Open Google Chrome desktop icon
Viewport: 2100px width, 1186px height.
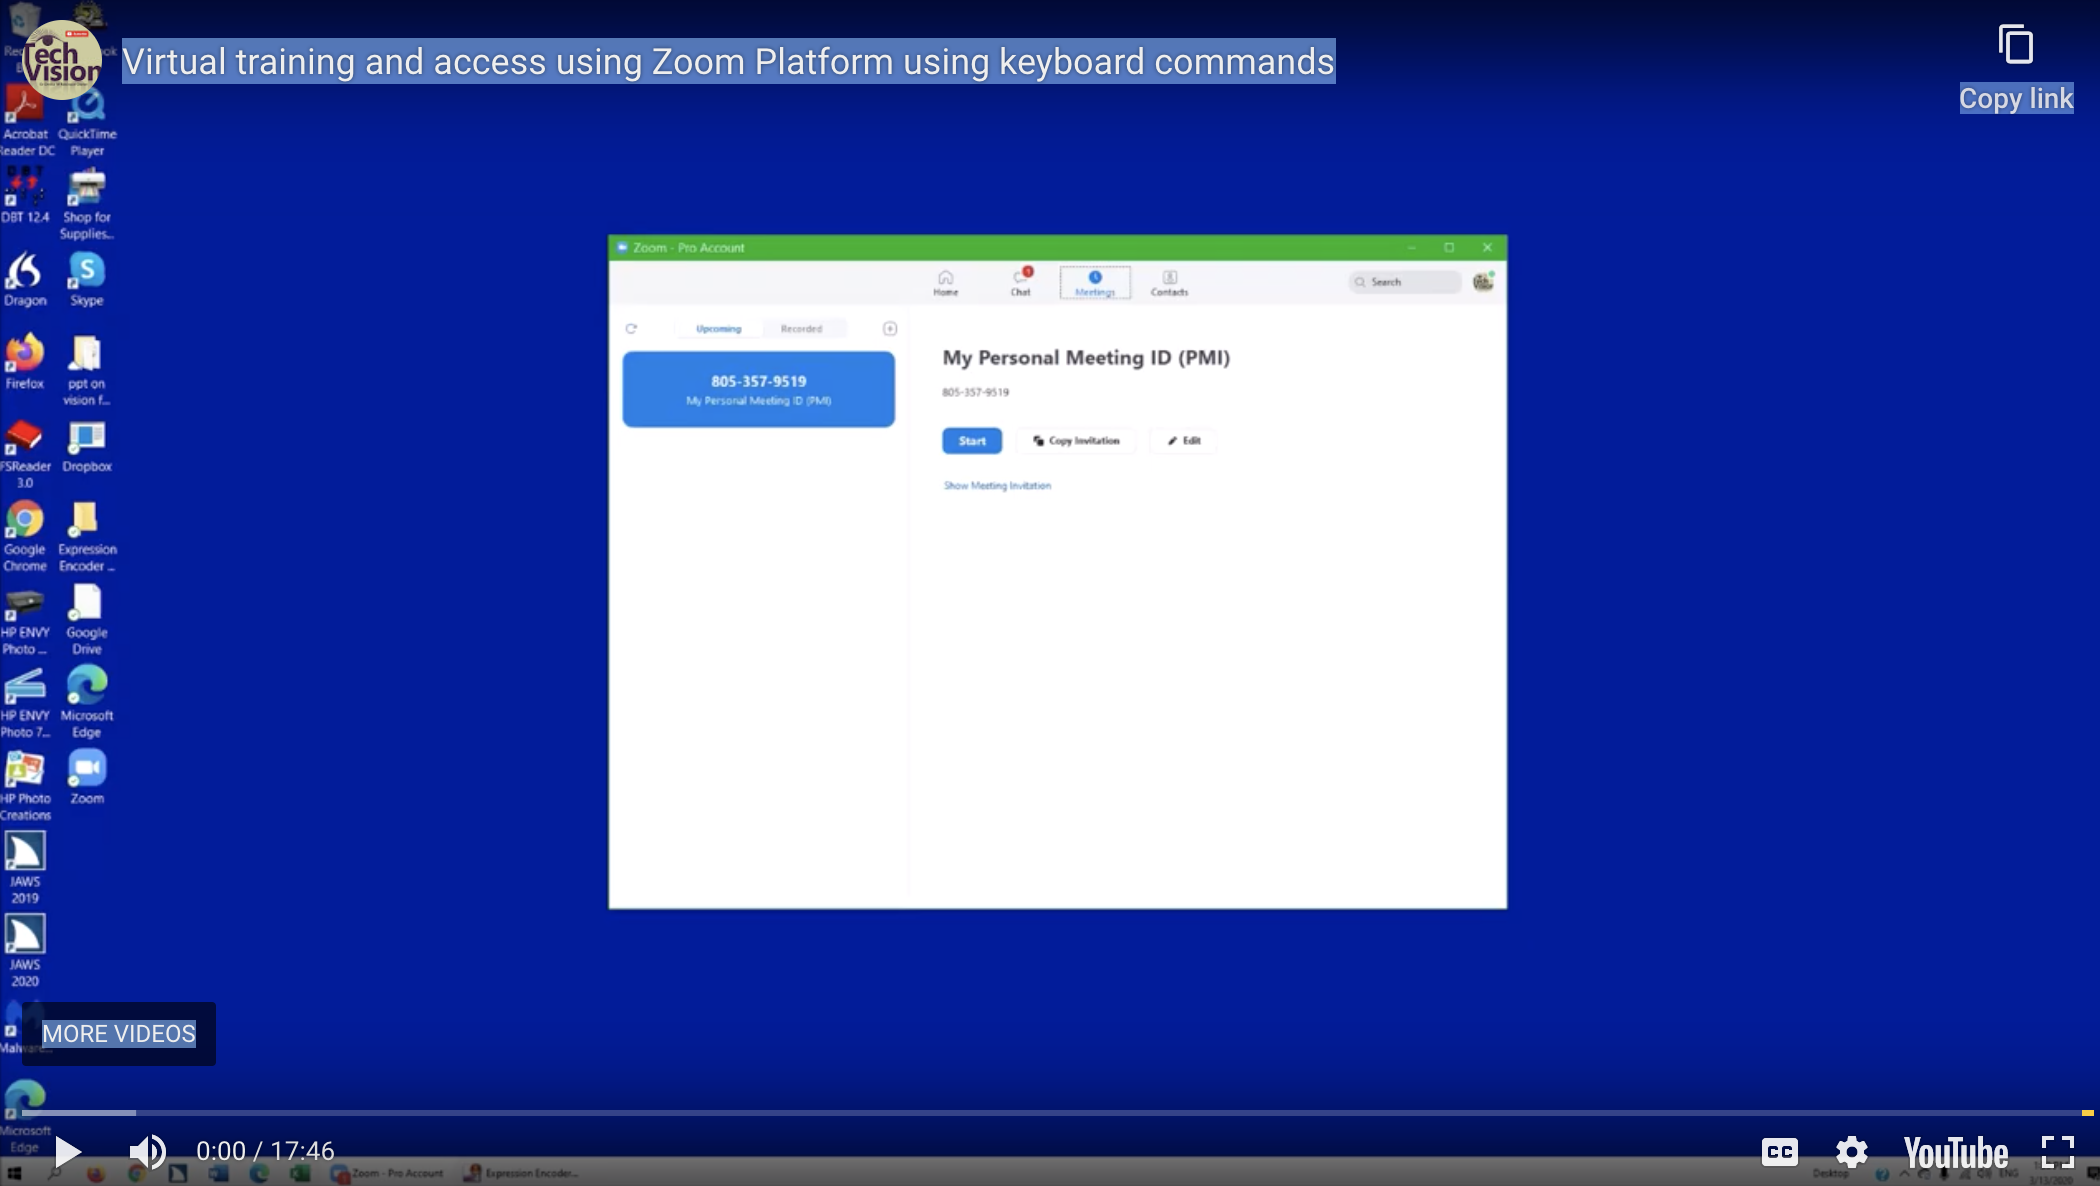point(25,536)
